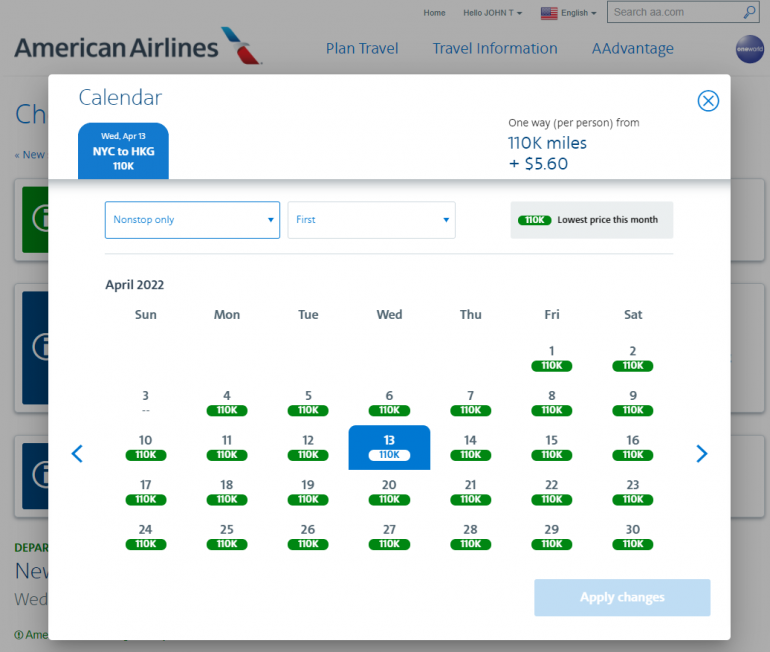Screen dimensions: 770x652
Task: Go to previous month arrow
Action: coord(77,454)
